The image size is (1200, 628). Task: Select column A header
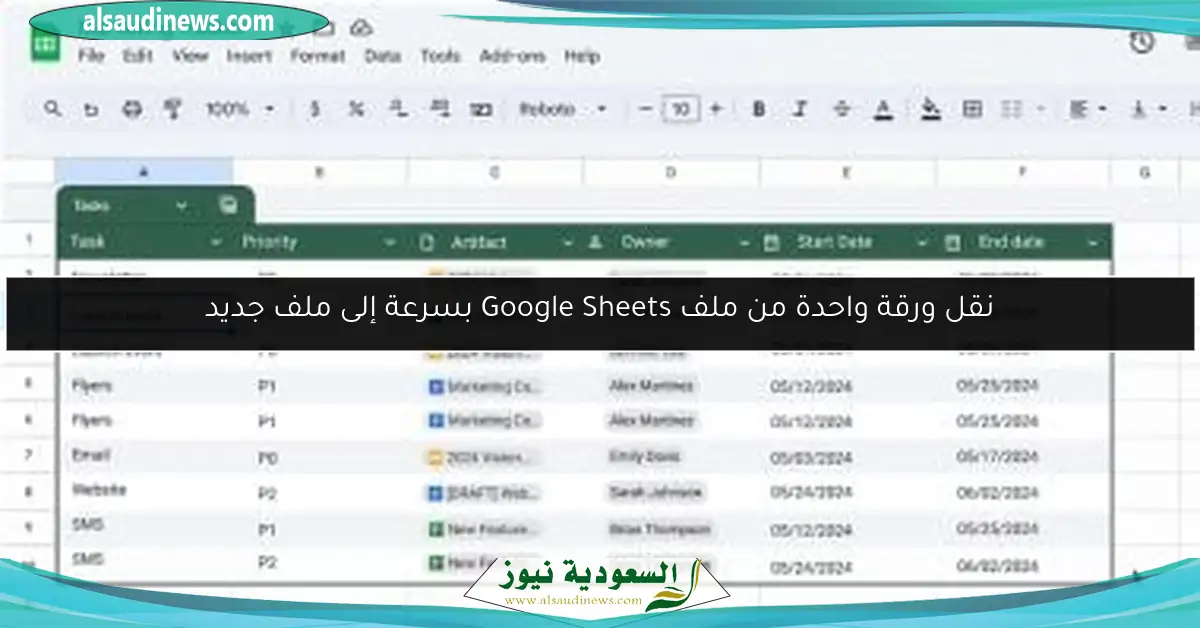pyautogui.click(x=144, y=172)
